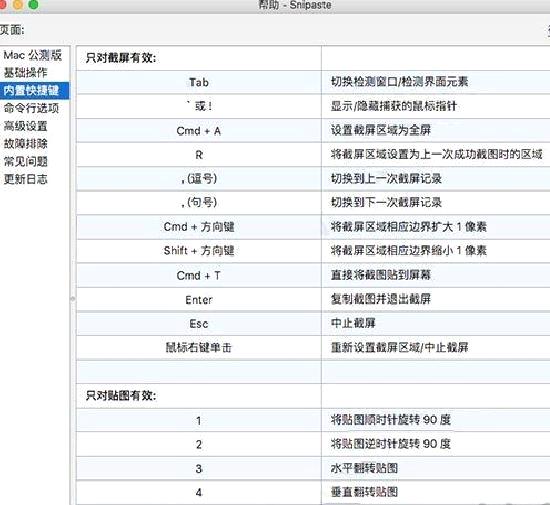
Task: Select the 内置快捷键 sidebar item
Action: [34, 90]
